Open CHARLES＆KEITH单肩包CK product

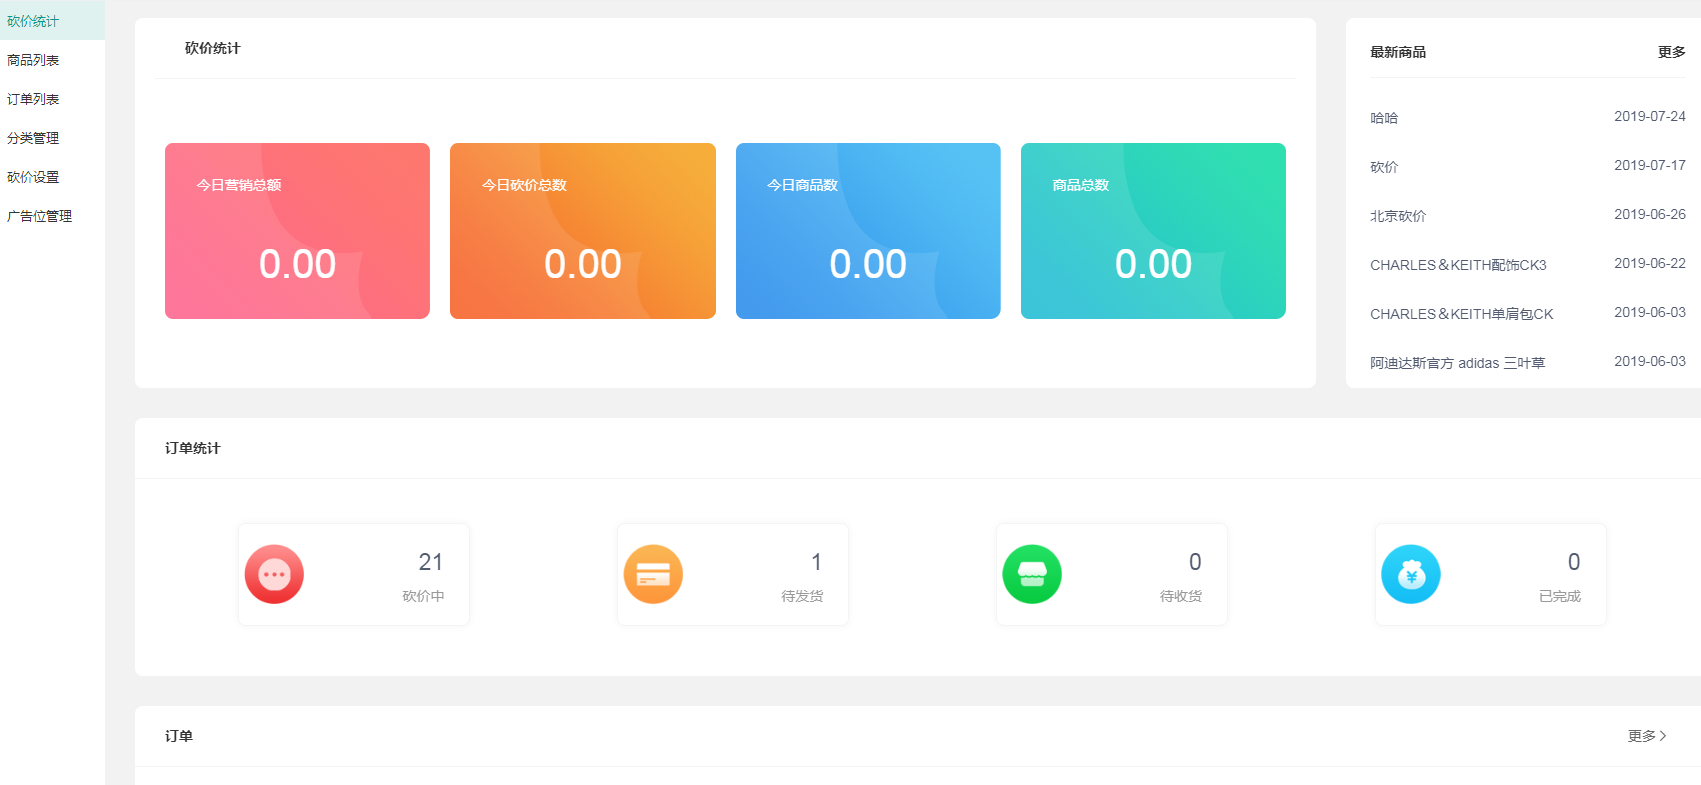[1461, 314]
